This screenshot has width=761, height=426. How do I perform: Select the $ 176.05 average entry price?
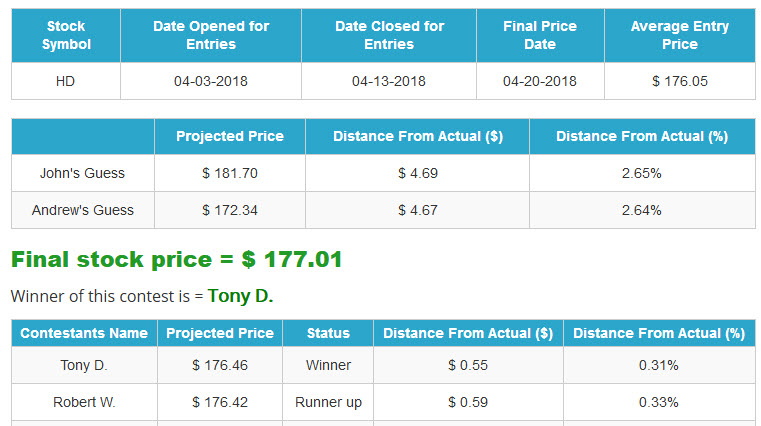680,81
